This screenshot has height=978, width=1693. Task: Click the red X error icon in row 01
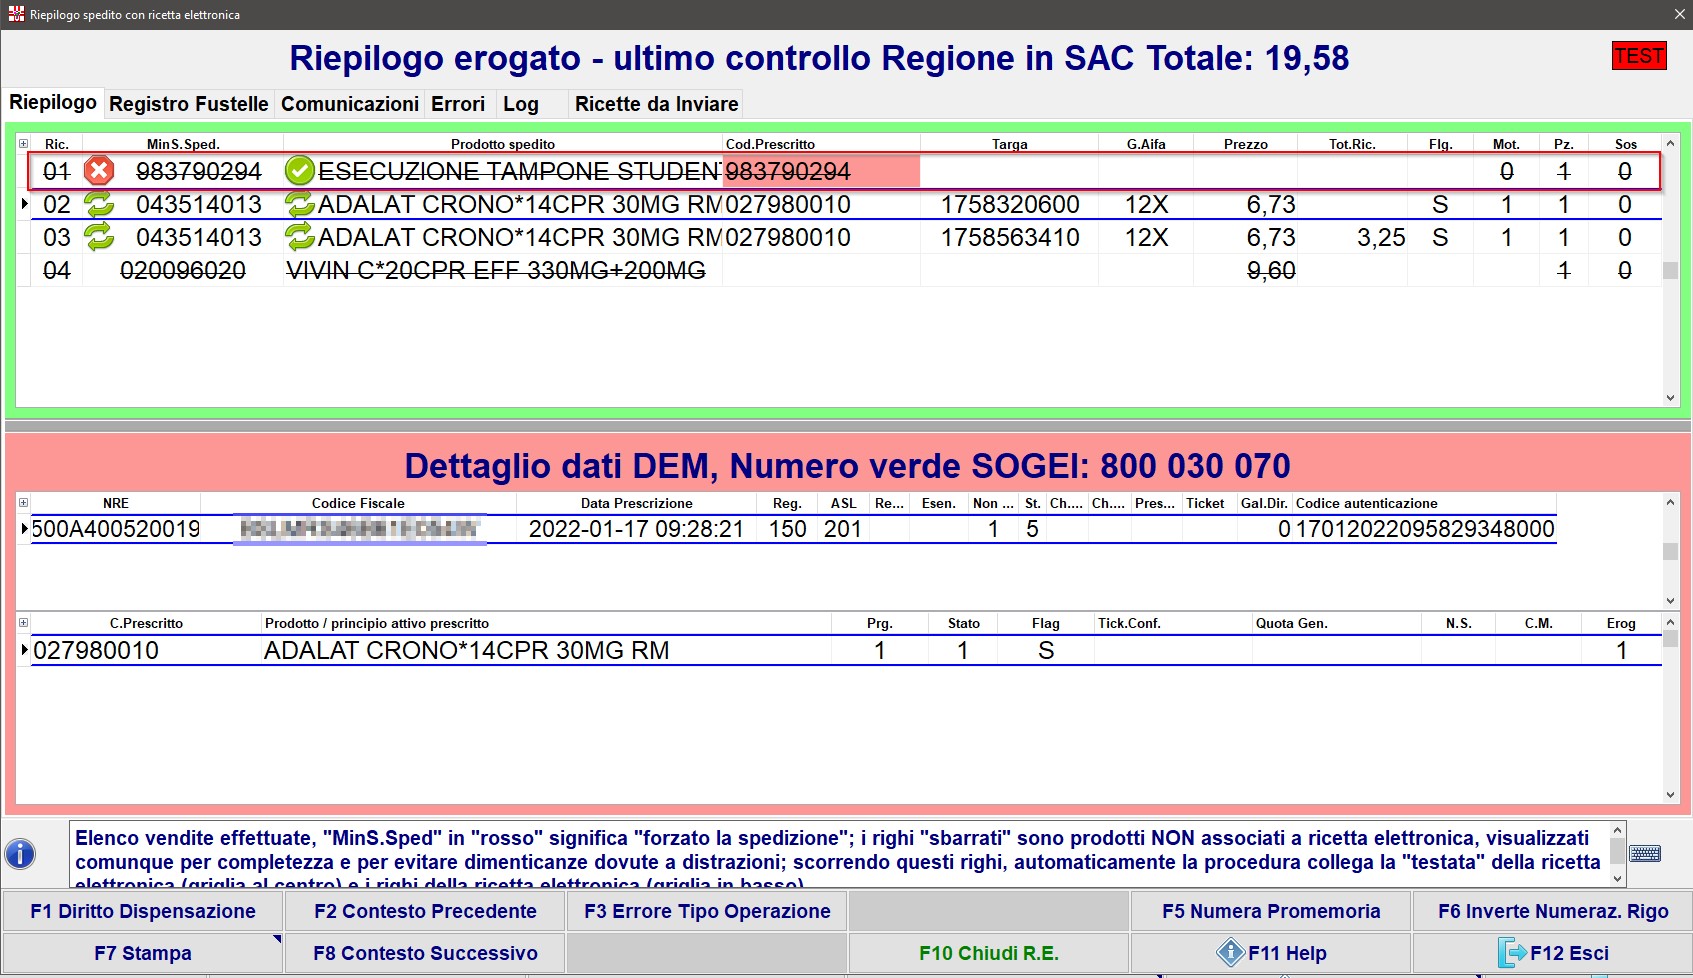(98, 171)
